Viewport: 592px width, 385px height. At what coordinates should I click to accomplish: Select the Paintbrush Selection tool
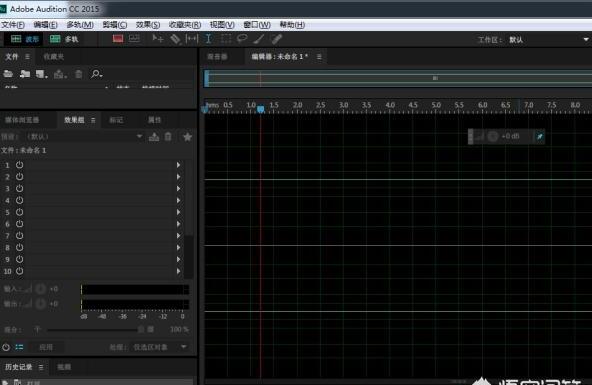(259, 39)
